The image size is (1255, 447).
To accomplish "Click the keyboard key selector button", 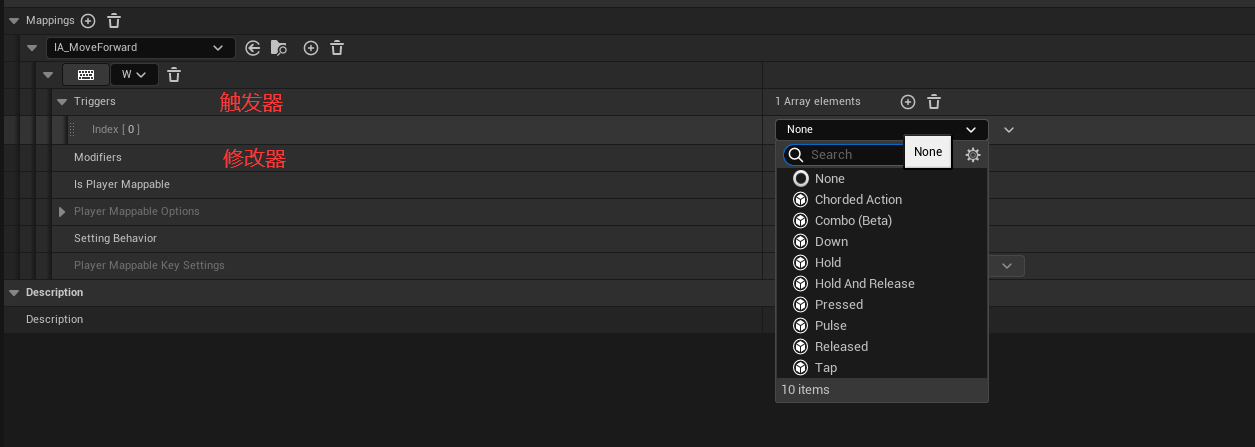I will (x=86, y=74).
